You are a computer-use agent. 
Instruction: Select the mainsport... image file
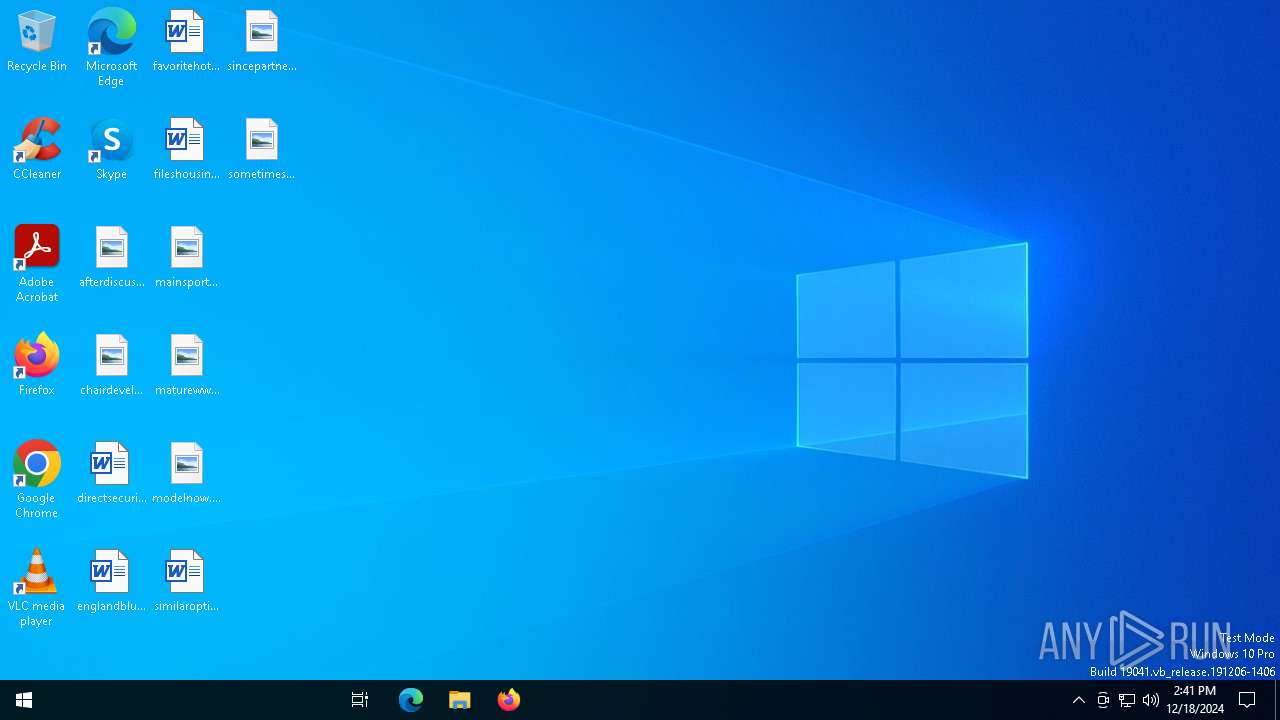point(186,258)
